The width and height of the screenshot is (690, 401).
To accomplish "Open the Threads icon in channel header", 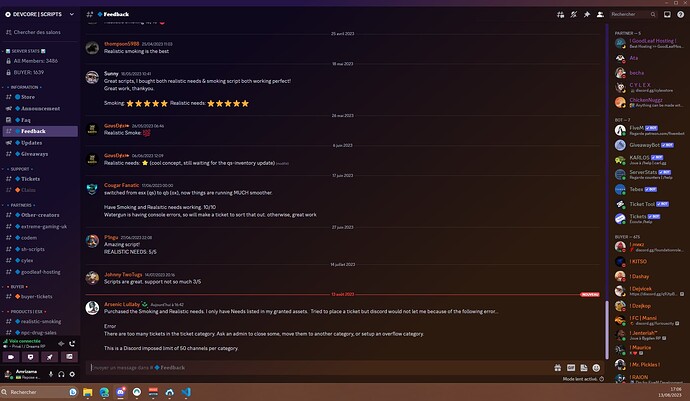I will 560,15.
